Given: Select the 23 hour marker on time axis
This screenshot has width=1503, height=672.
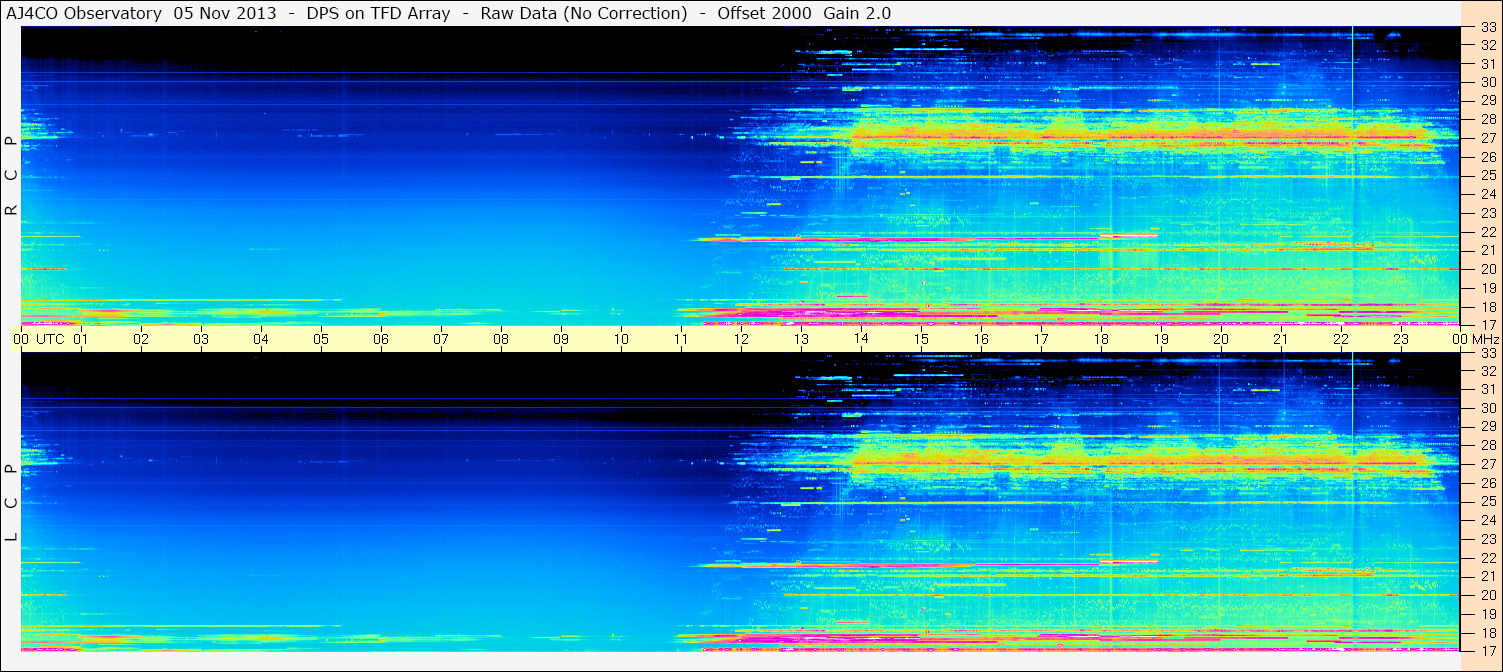Looking at the screenshot, I should 1401,339.
